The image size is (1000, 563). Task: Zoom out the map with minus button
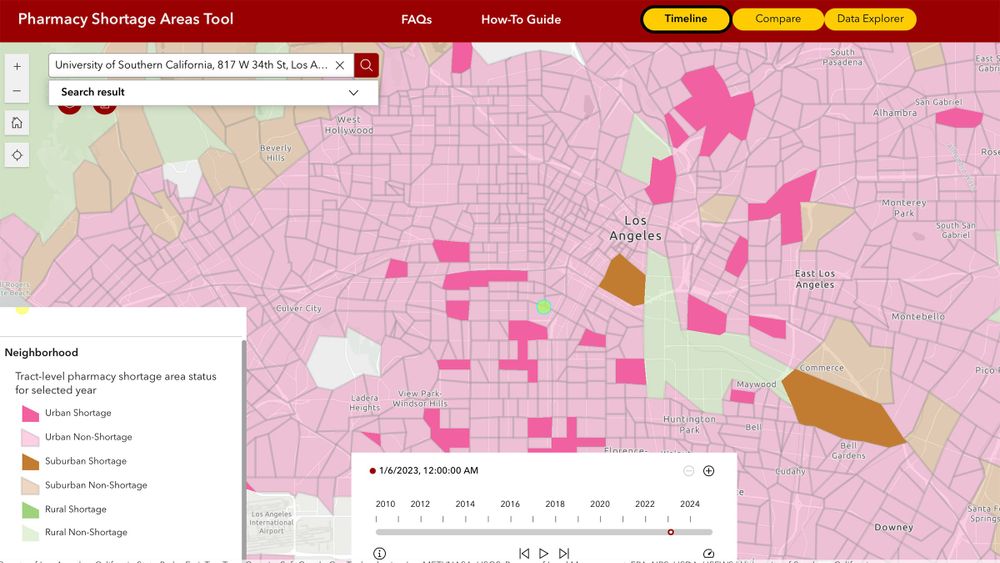(x=17, y=91)
